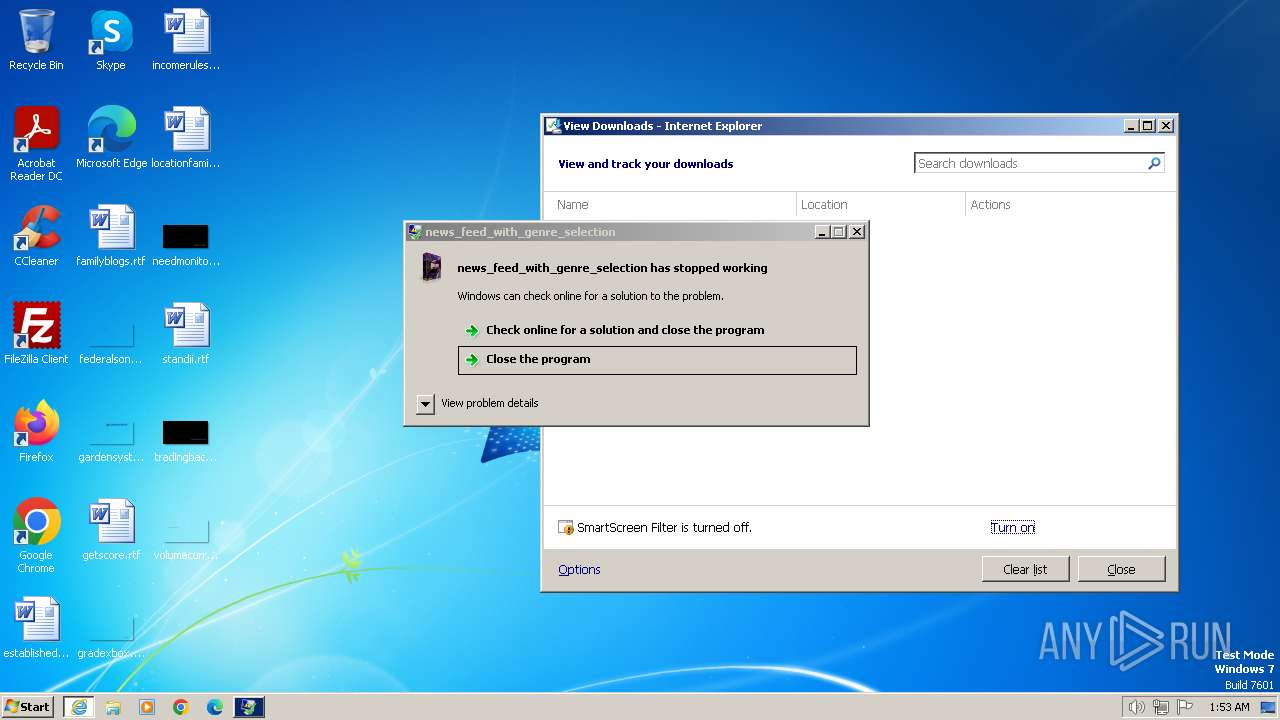This screenshot has height=720, width=1280.
Task: Open the volumecurr desktop file
Action: (x=186, y=538)
